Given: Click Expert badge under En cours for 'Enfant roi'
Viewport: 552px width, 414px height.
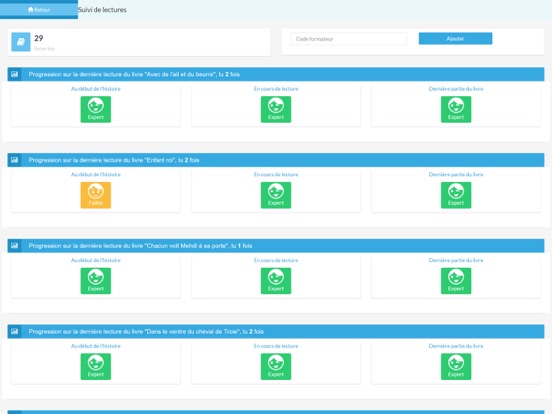Looking at the screenshot, I should pos(276,195).
